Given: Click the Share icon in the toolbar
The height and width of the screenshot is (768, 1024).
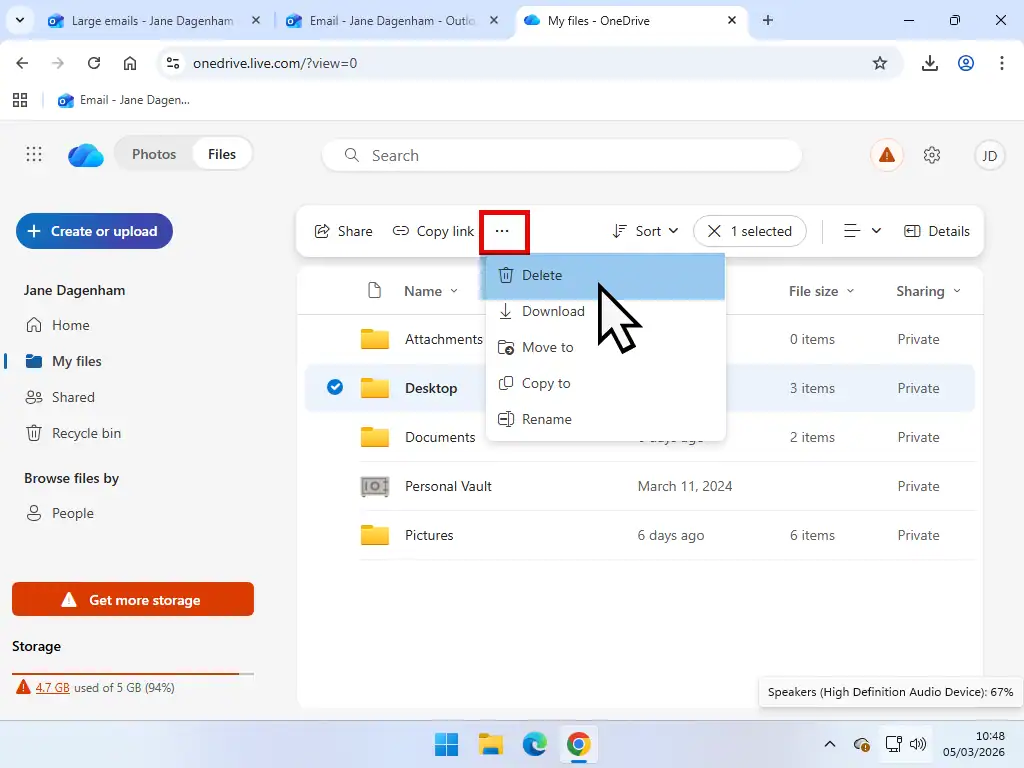Looking at the screenshot, I should click(342, 231).
